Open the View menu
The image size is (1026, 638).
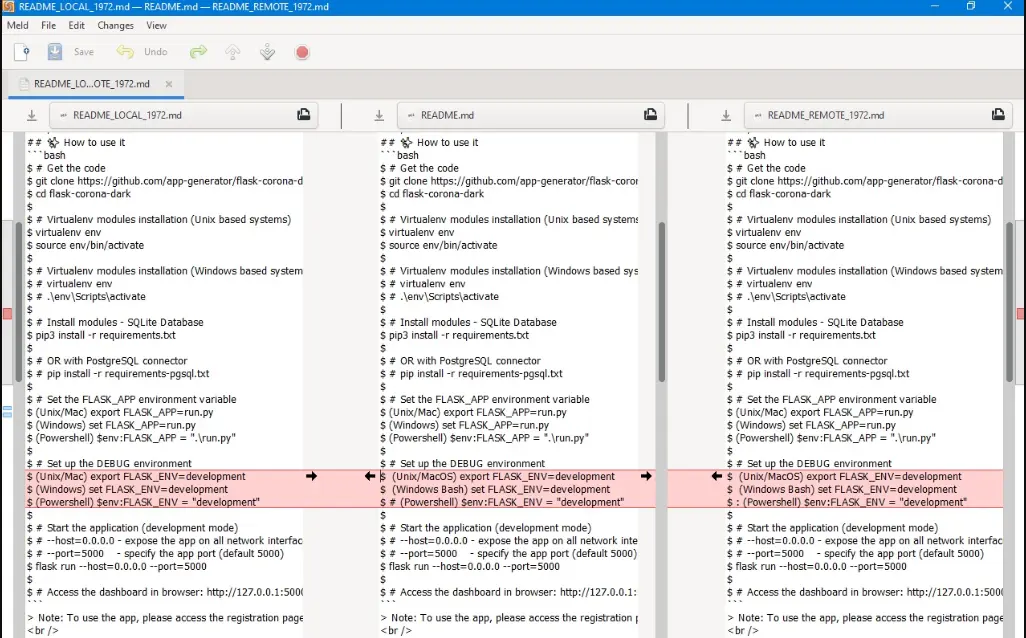(x=156, y=26)
